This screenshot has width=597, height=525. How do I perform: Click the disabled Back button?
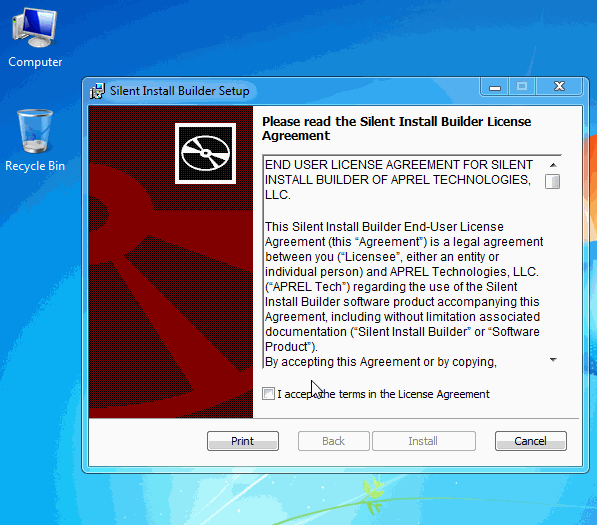[x=334, y=441]
